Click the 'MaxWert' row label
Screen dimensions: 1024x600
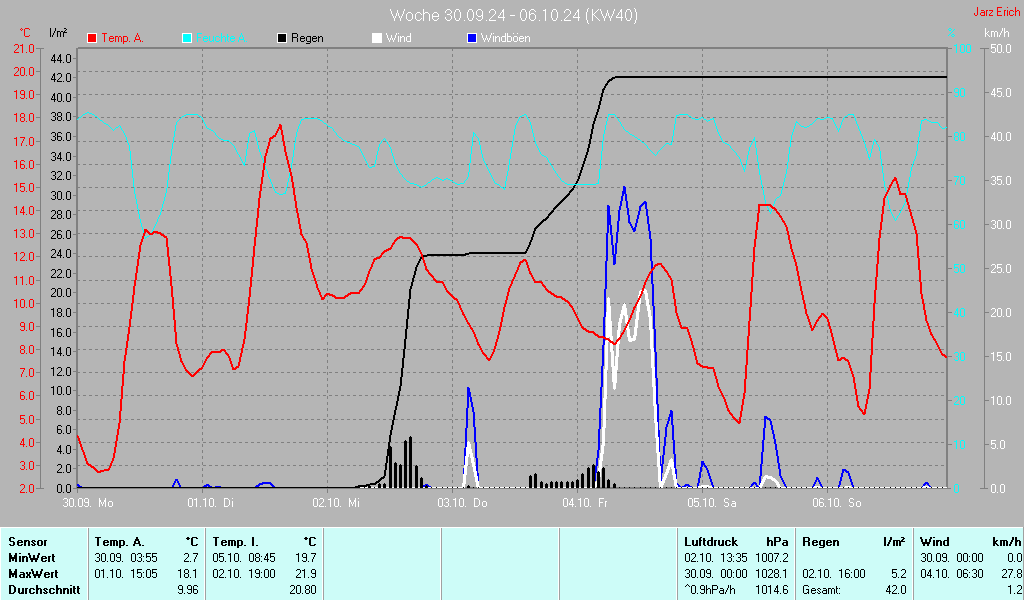(33, 574)
